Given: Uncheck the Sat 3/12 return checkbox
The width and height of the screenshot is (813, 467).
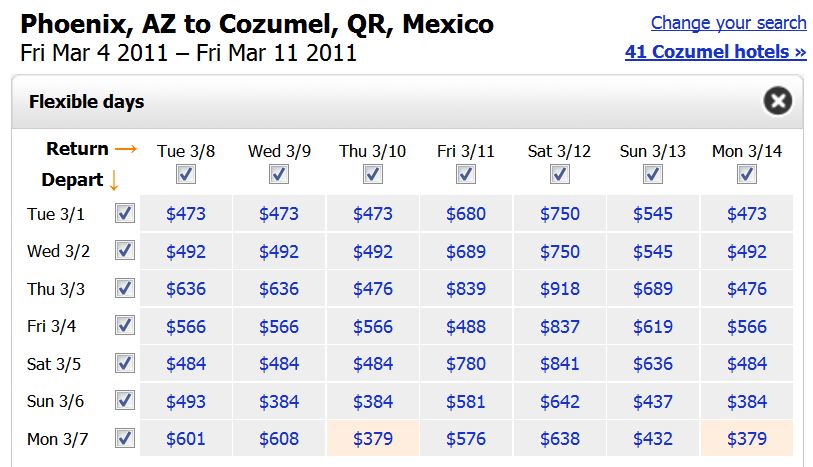Looking at the screenshot, I should (559, 175).
